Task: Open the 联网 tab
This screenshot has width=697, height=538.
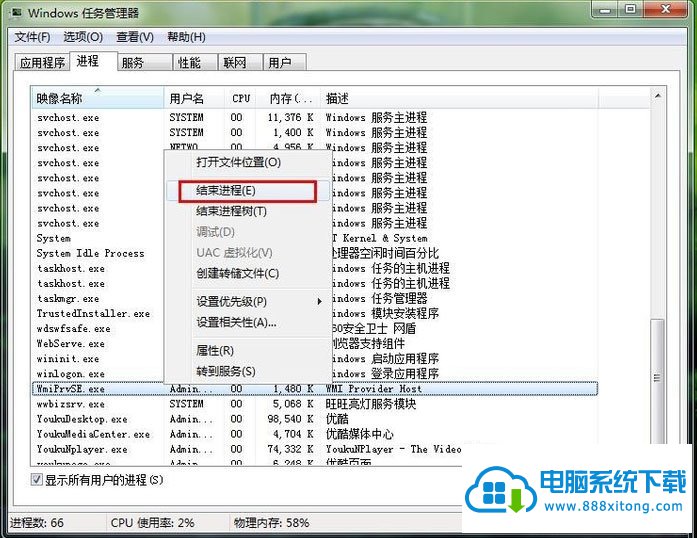Action: (235, 63)
